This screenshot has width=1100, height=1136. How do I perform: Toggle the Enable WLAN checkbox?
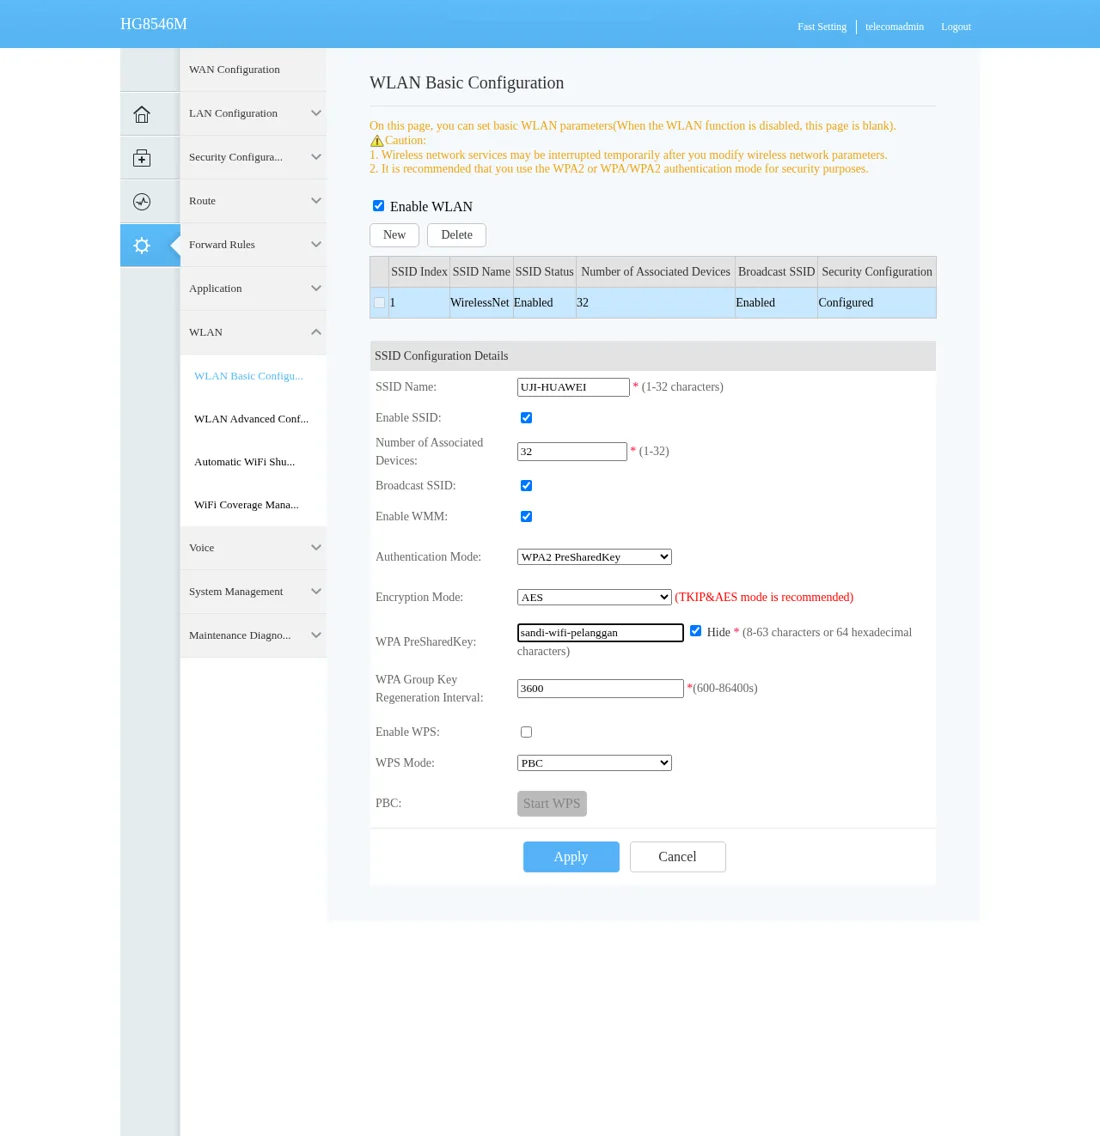click(x=378, y=206)
